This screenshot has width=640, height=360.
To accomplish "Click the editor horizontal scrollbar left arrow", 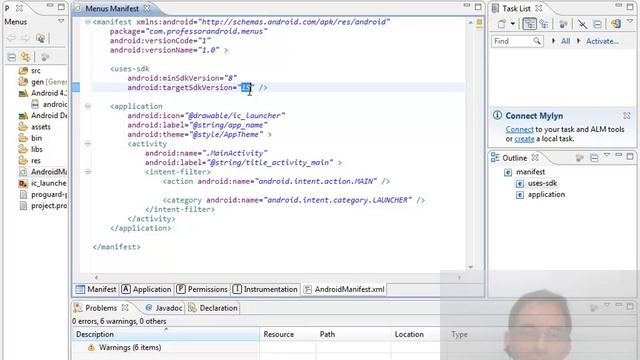I will tap(96, 278).
